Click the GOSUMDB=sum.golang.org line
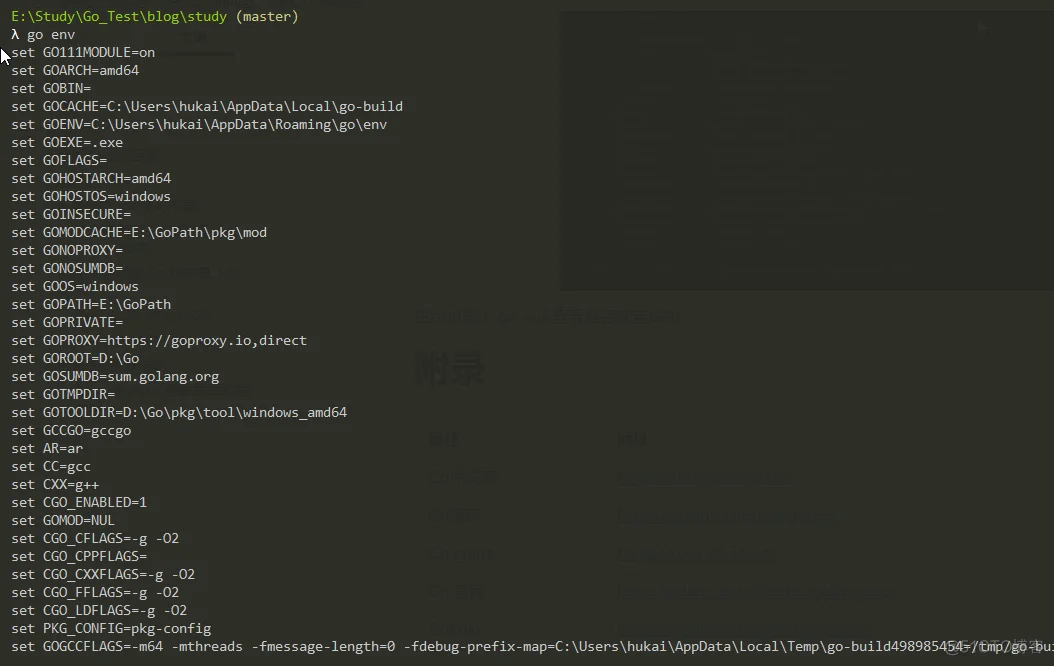Screen dimensions: 1054x666 tap(115, 376)
